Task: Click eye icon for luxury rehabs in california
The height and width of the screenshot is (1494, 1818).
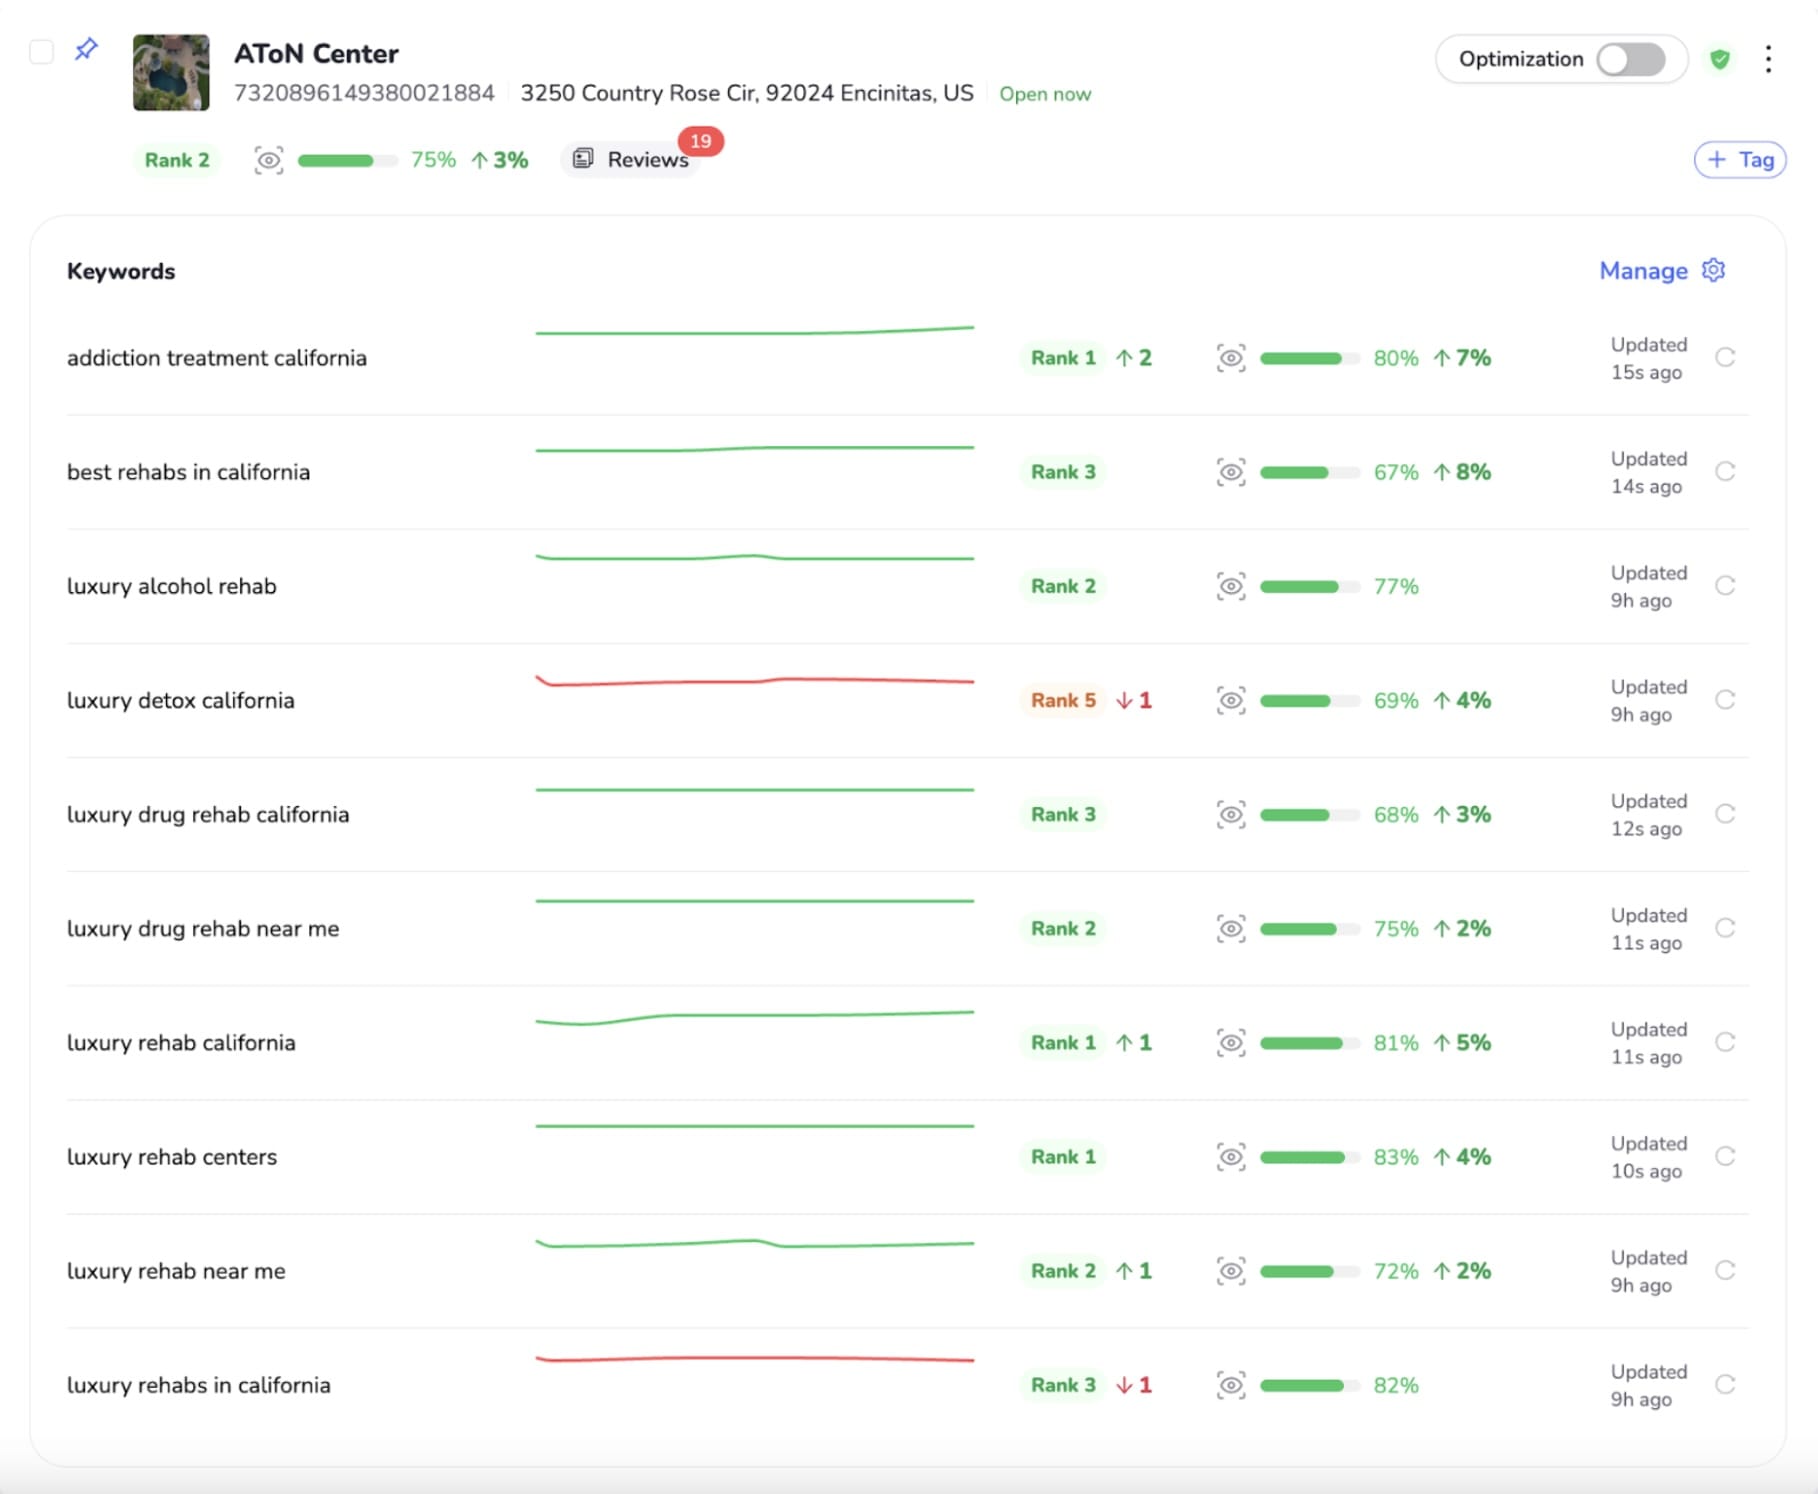Action: (1231, 1384)
